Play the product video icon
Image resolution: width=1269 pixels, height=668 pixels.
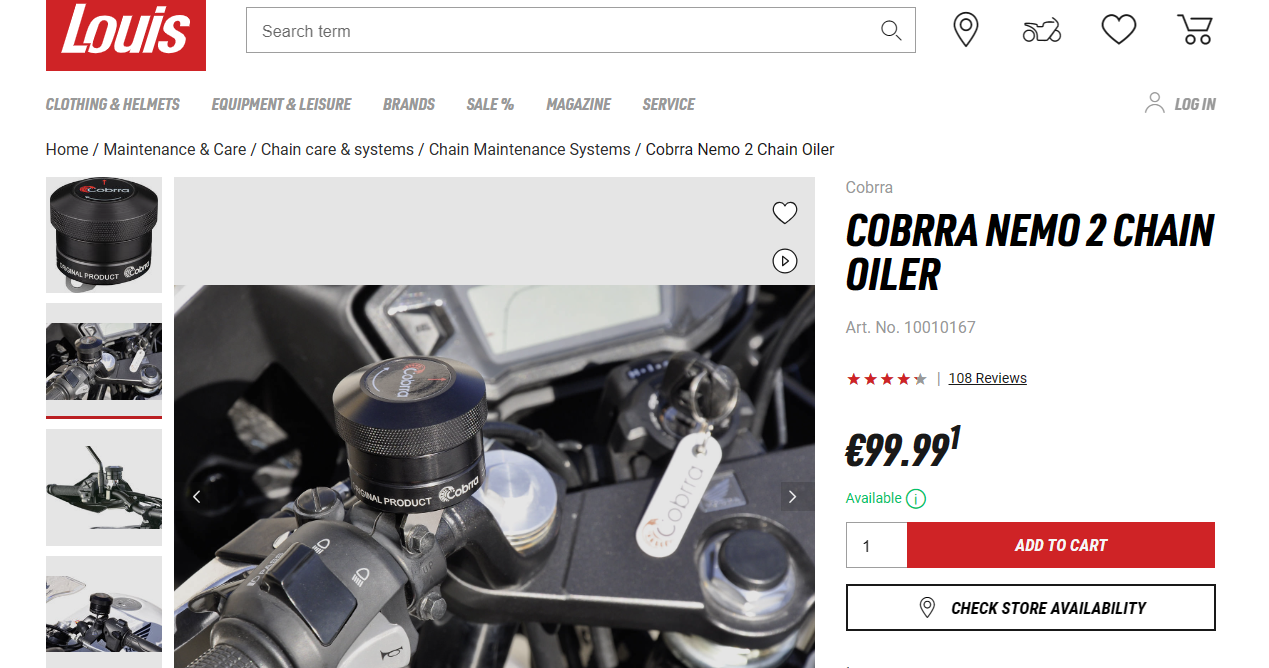pos(785,261)
